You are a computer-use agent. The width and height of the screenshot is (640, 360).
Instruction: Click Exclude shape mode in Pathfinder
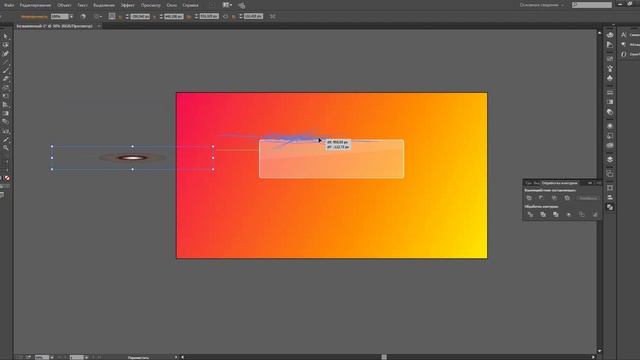[567, 198]
